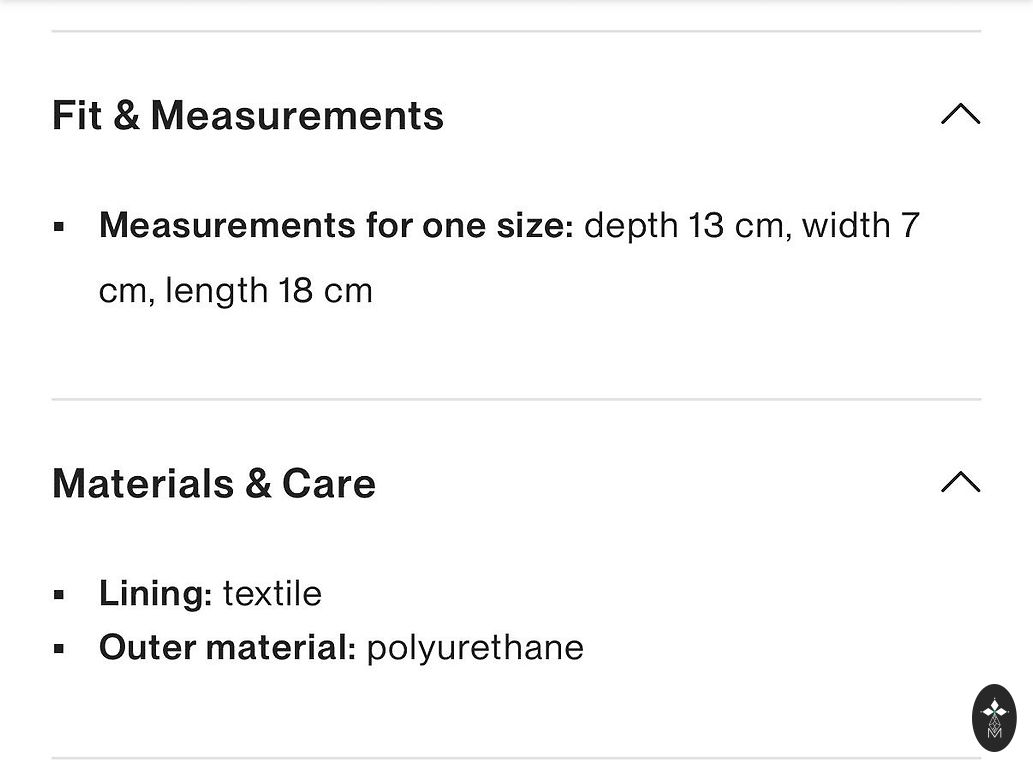Click the bullet before 'Outer material'
Screen dimensions: 1033x768
pos(59,649)
